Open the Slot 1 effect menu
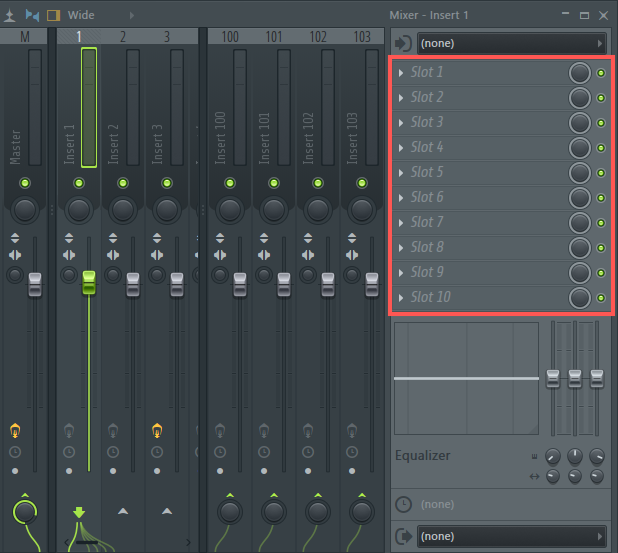The height and width of the screenshot is (553, 618). [401, 73]
